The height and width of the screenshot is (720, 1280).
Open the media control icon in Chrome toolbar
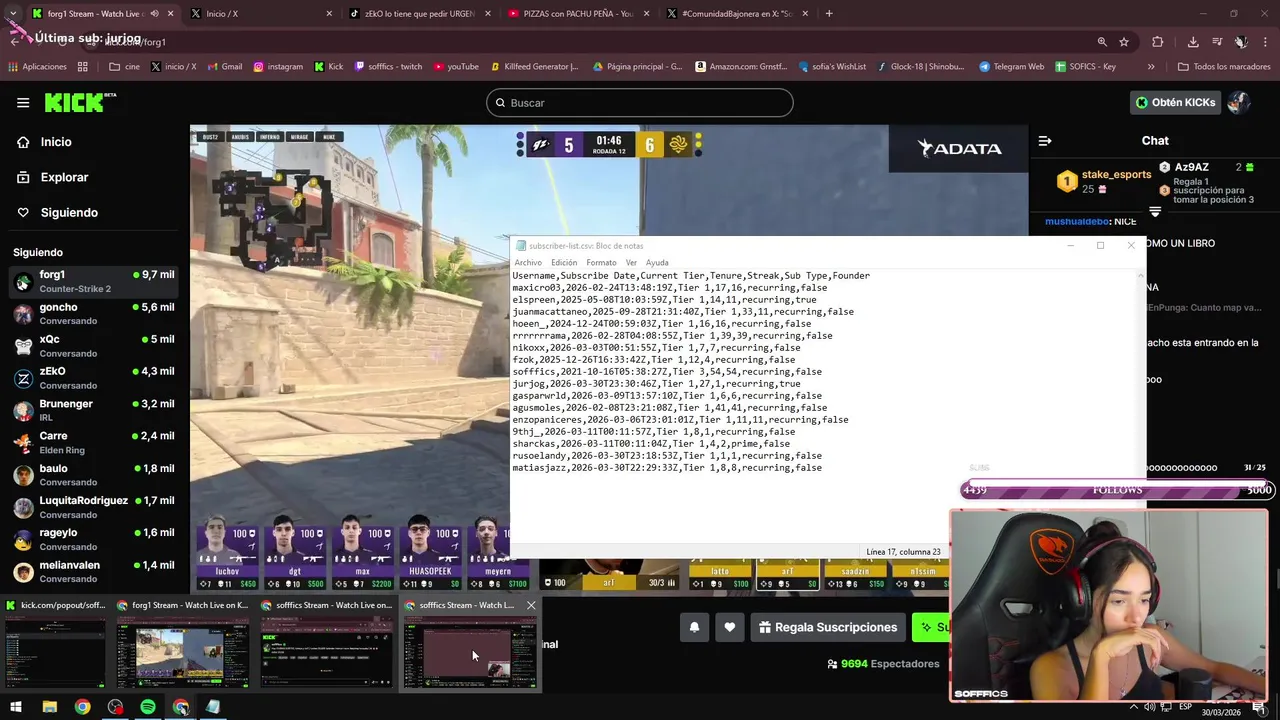point(1217,42)
